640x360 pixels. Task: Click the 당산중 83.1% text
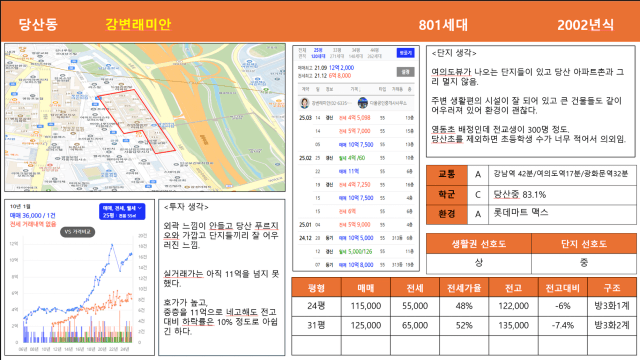[520, 195]
